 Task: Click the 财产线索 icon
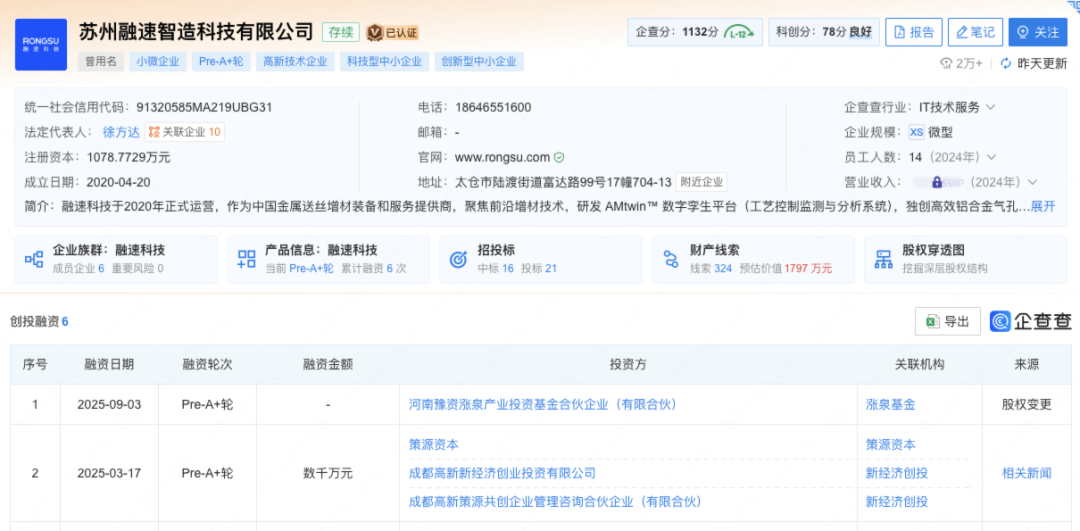coord(671,259)
